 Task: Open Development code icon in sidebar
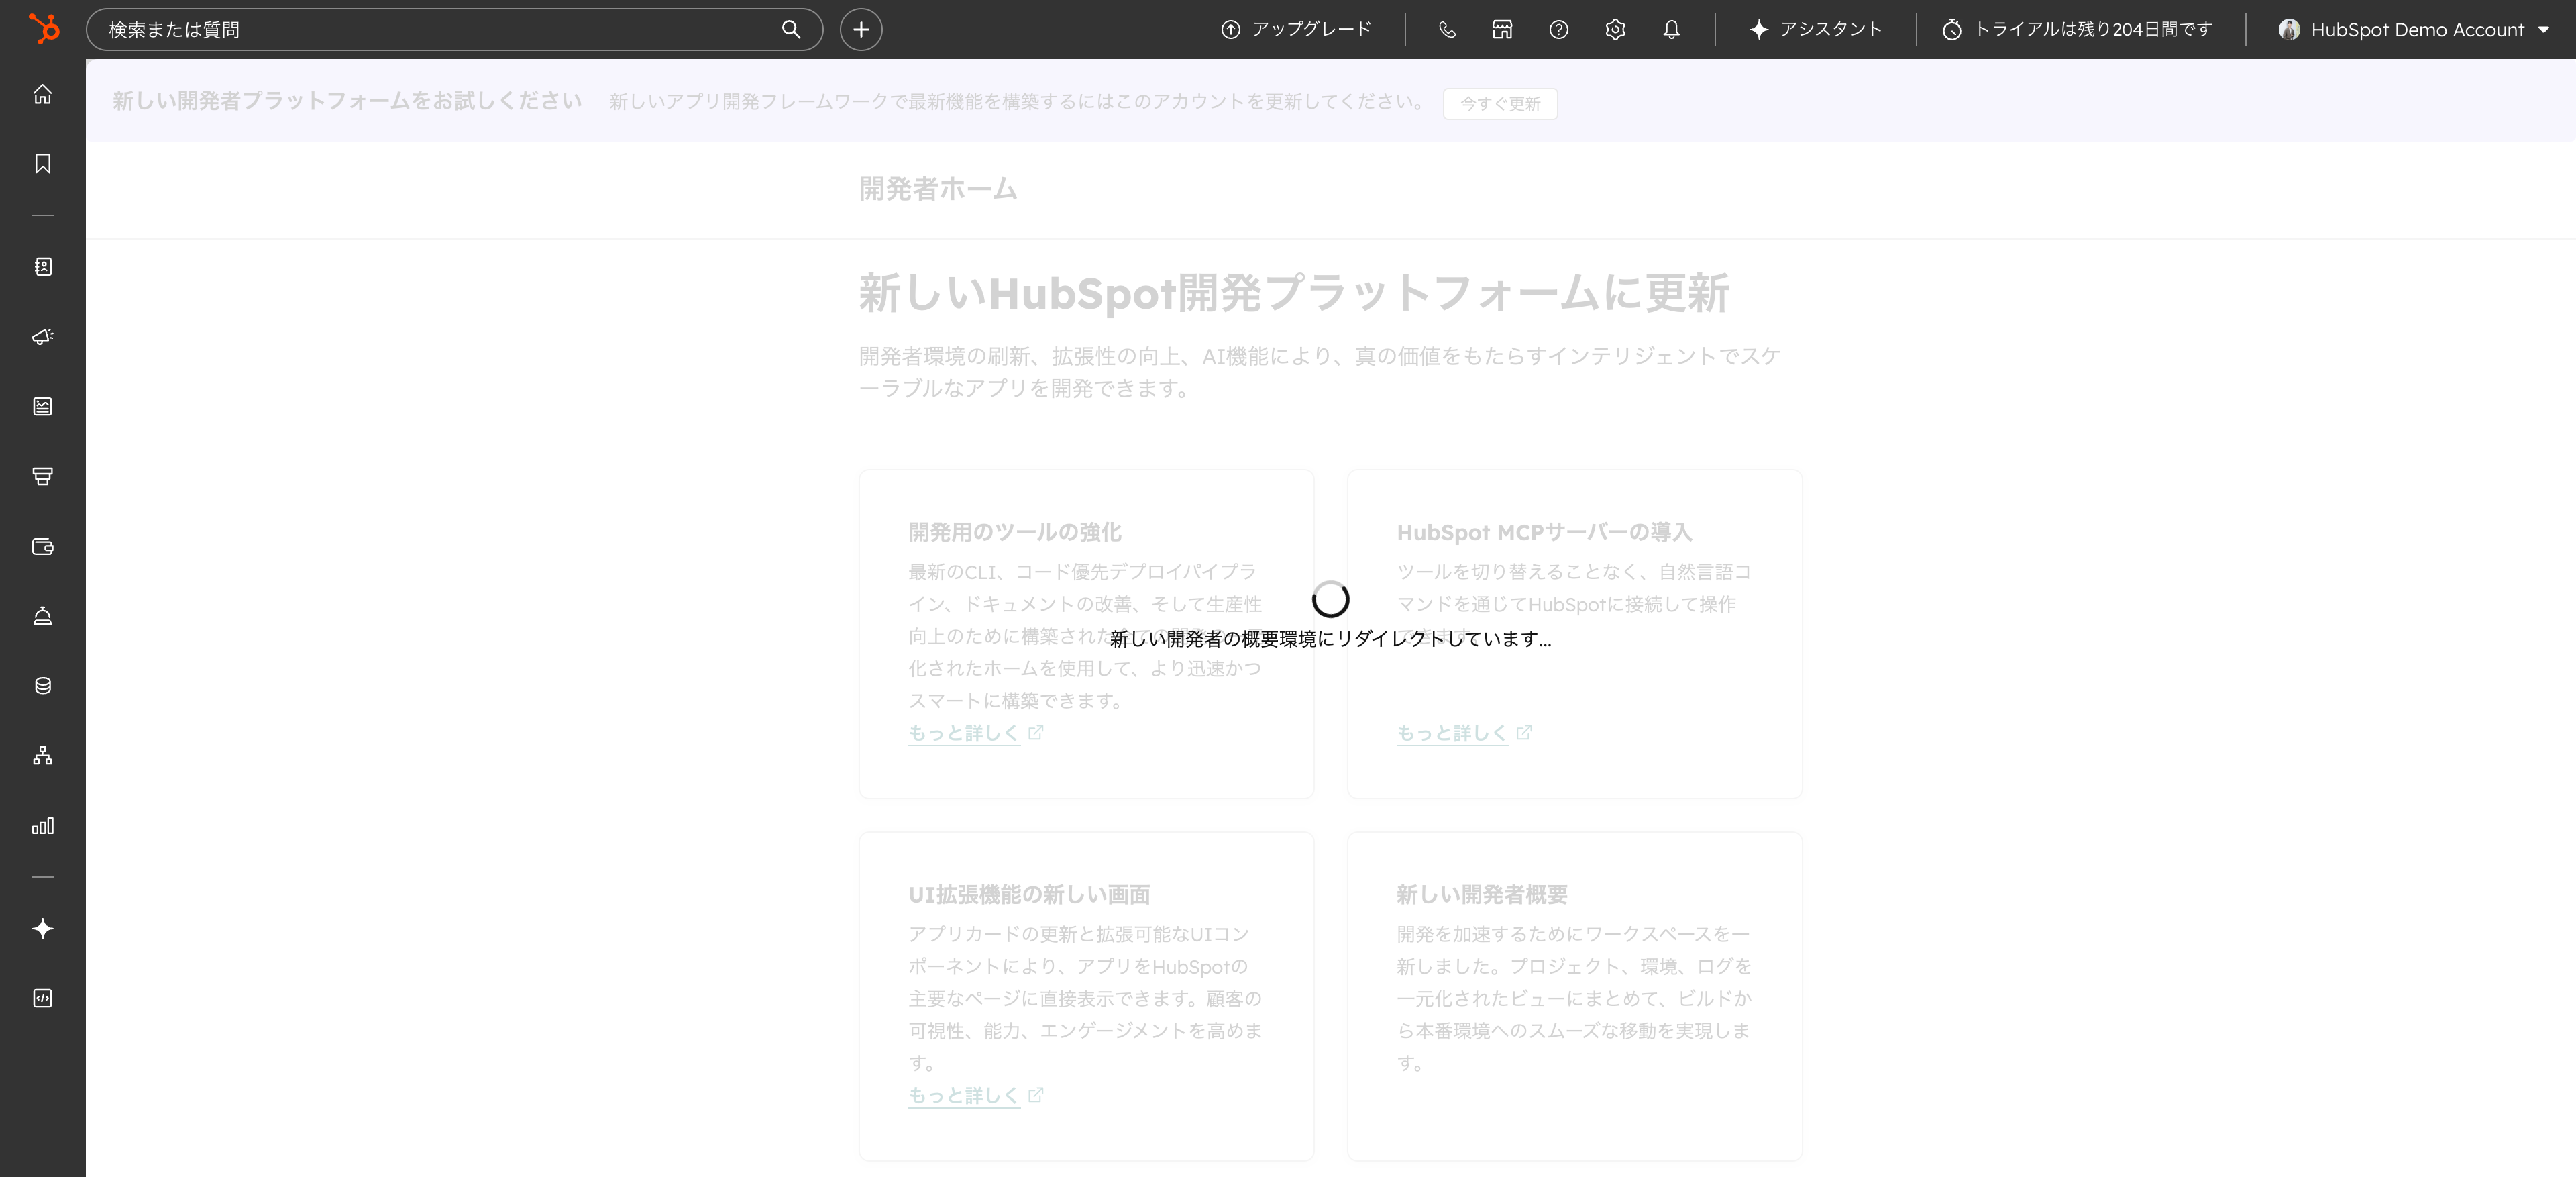[43, 998]
